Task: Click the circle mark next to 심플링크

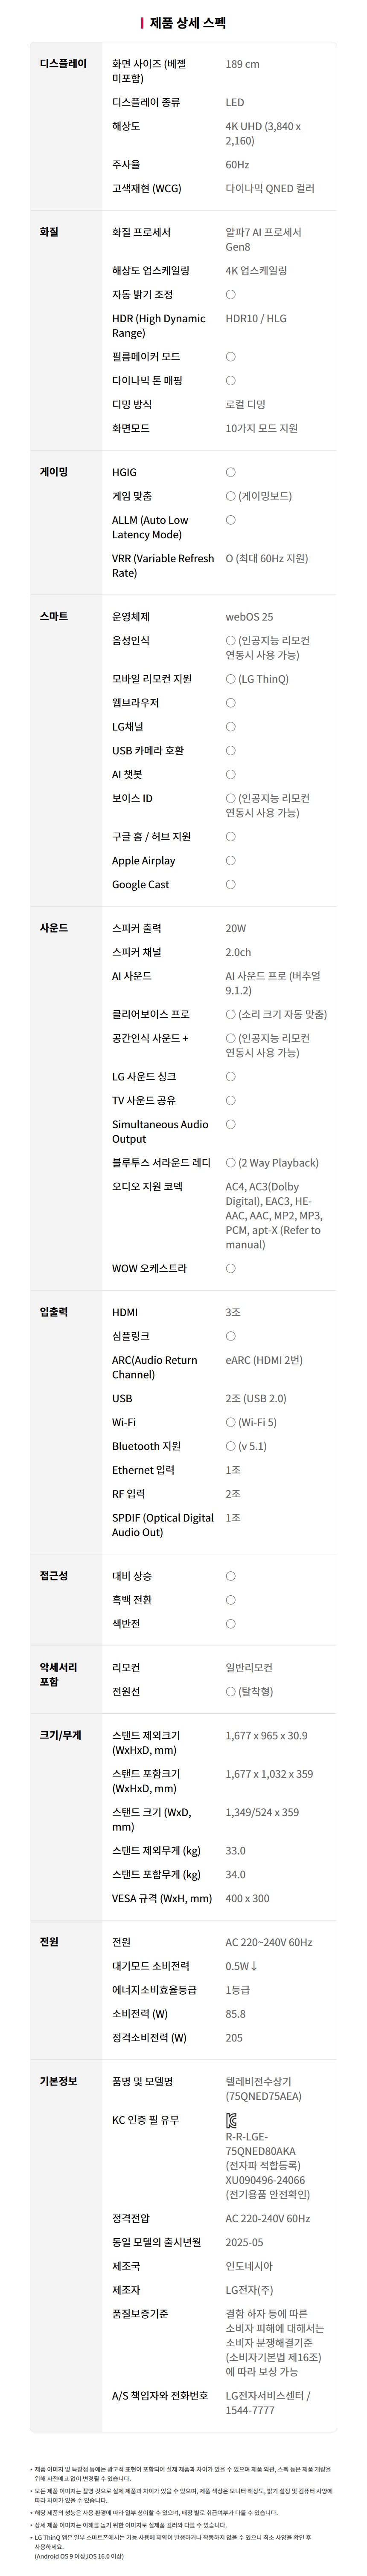Action: 230,1336
